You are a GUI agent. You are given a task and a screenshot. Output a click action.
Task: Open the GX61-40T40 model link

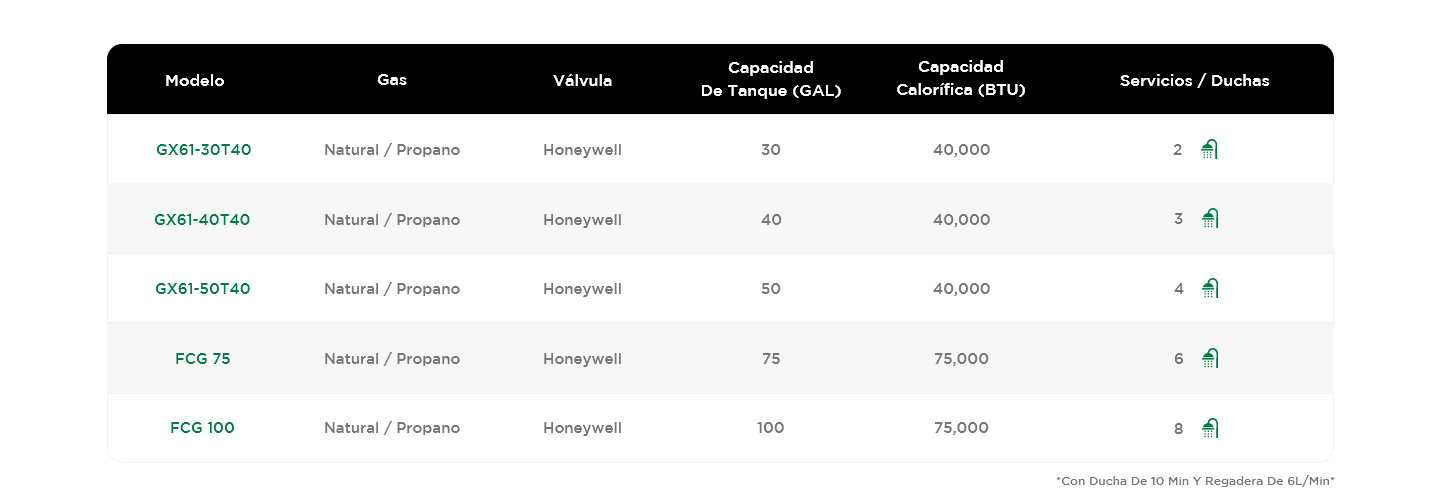(202, 220)
